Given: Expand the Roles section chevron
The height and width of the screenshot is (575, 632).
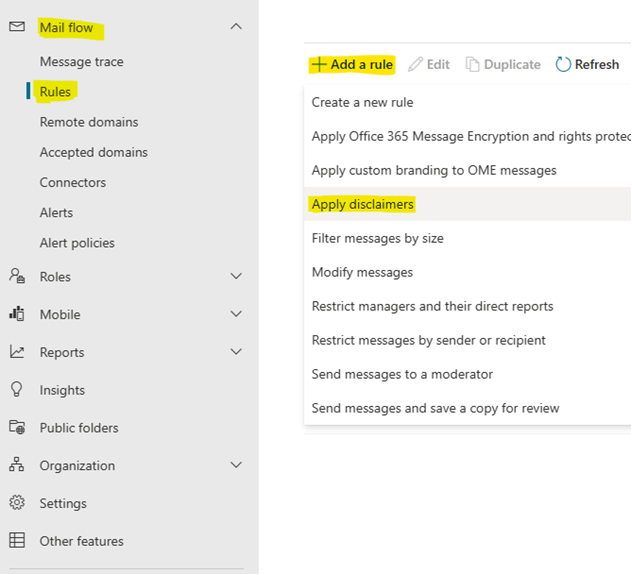Looking at the screenshot, I should click(x=236, y=276).
